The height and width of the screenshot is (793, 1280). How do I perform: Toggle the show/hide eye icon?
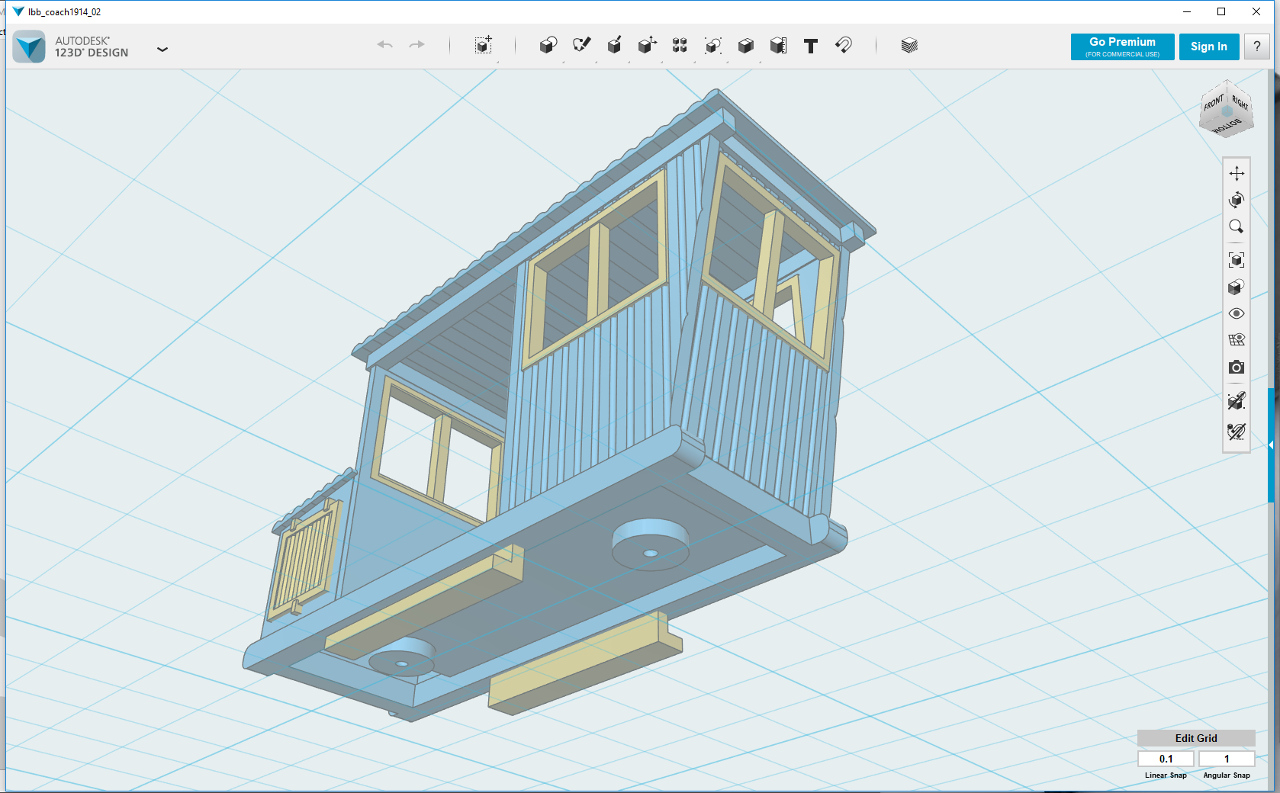[x=1236, y=314]
